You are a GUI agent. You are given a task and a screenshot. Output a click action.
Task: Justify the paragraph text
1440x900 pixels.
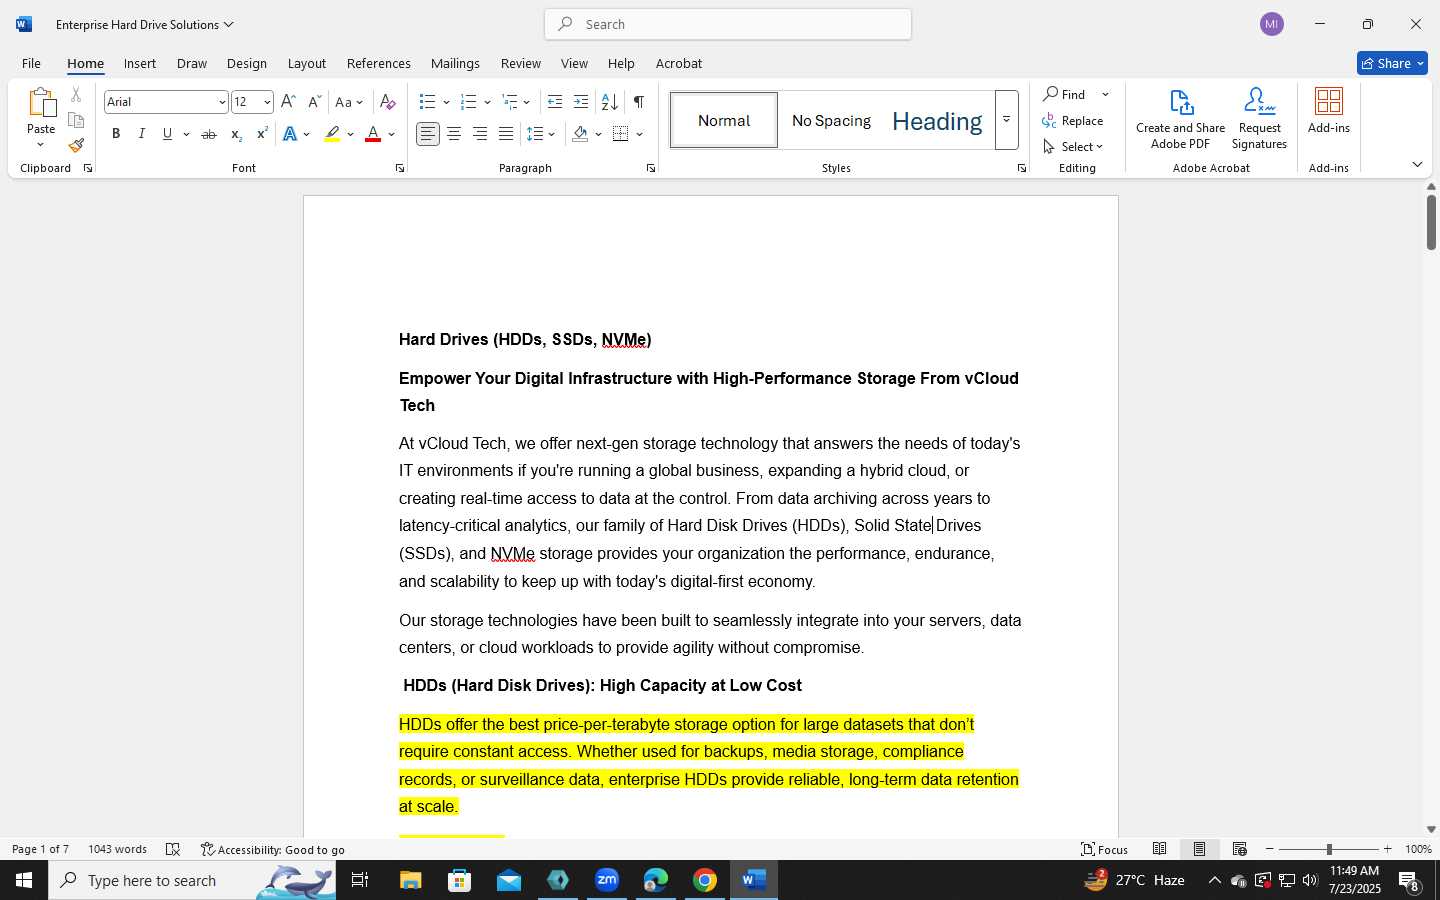coord(506,134)
